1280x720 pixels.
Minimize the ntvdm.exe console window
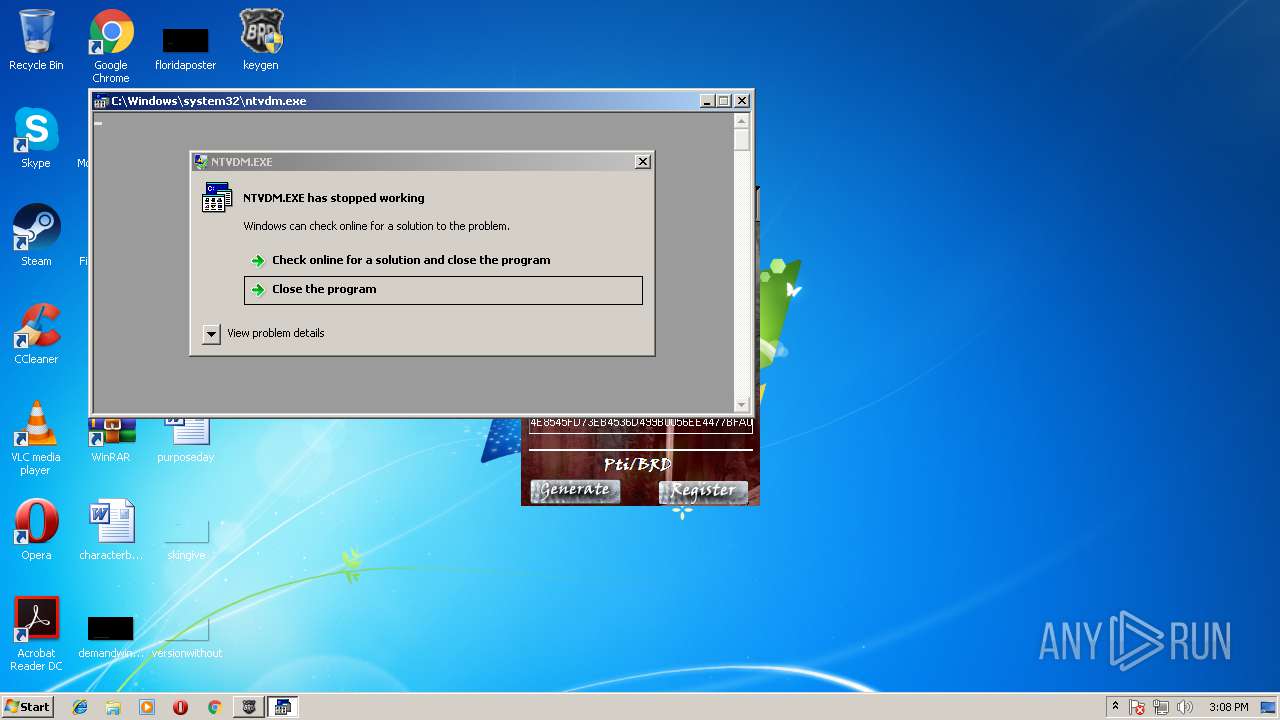pyautogui.click(x=707, y=101)
